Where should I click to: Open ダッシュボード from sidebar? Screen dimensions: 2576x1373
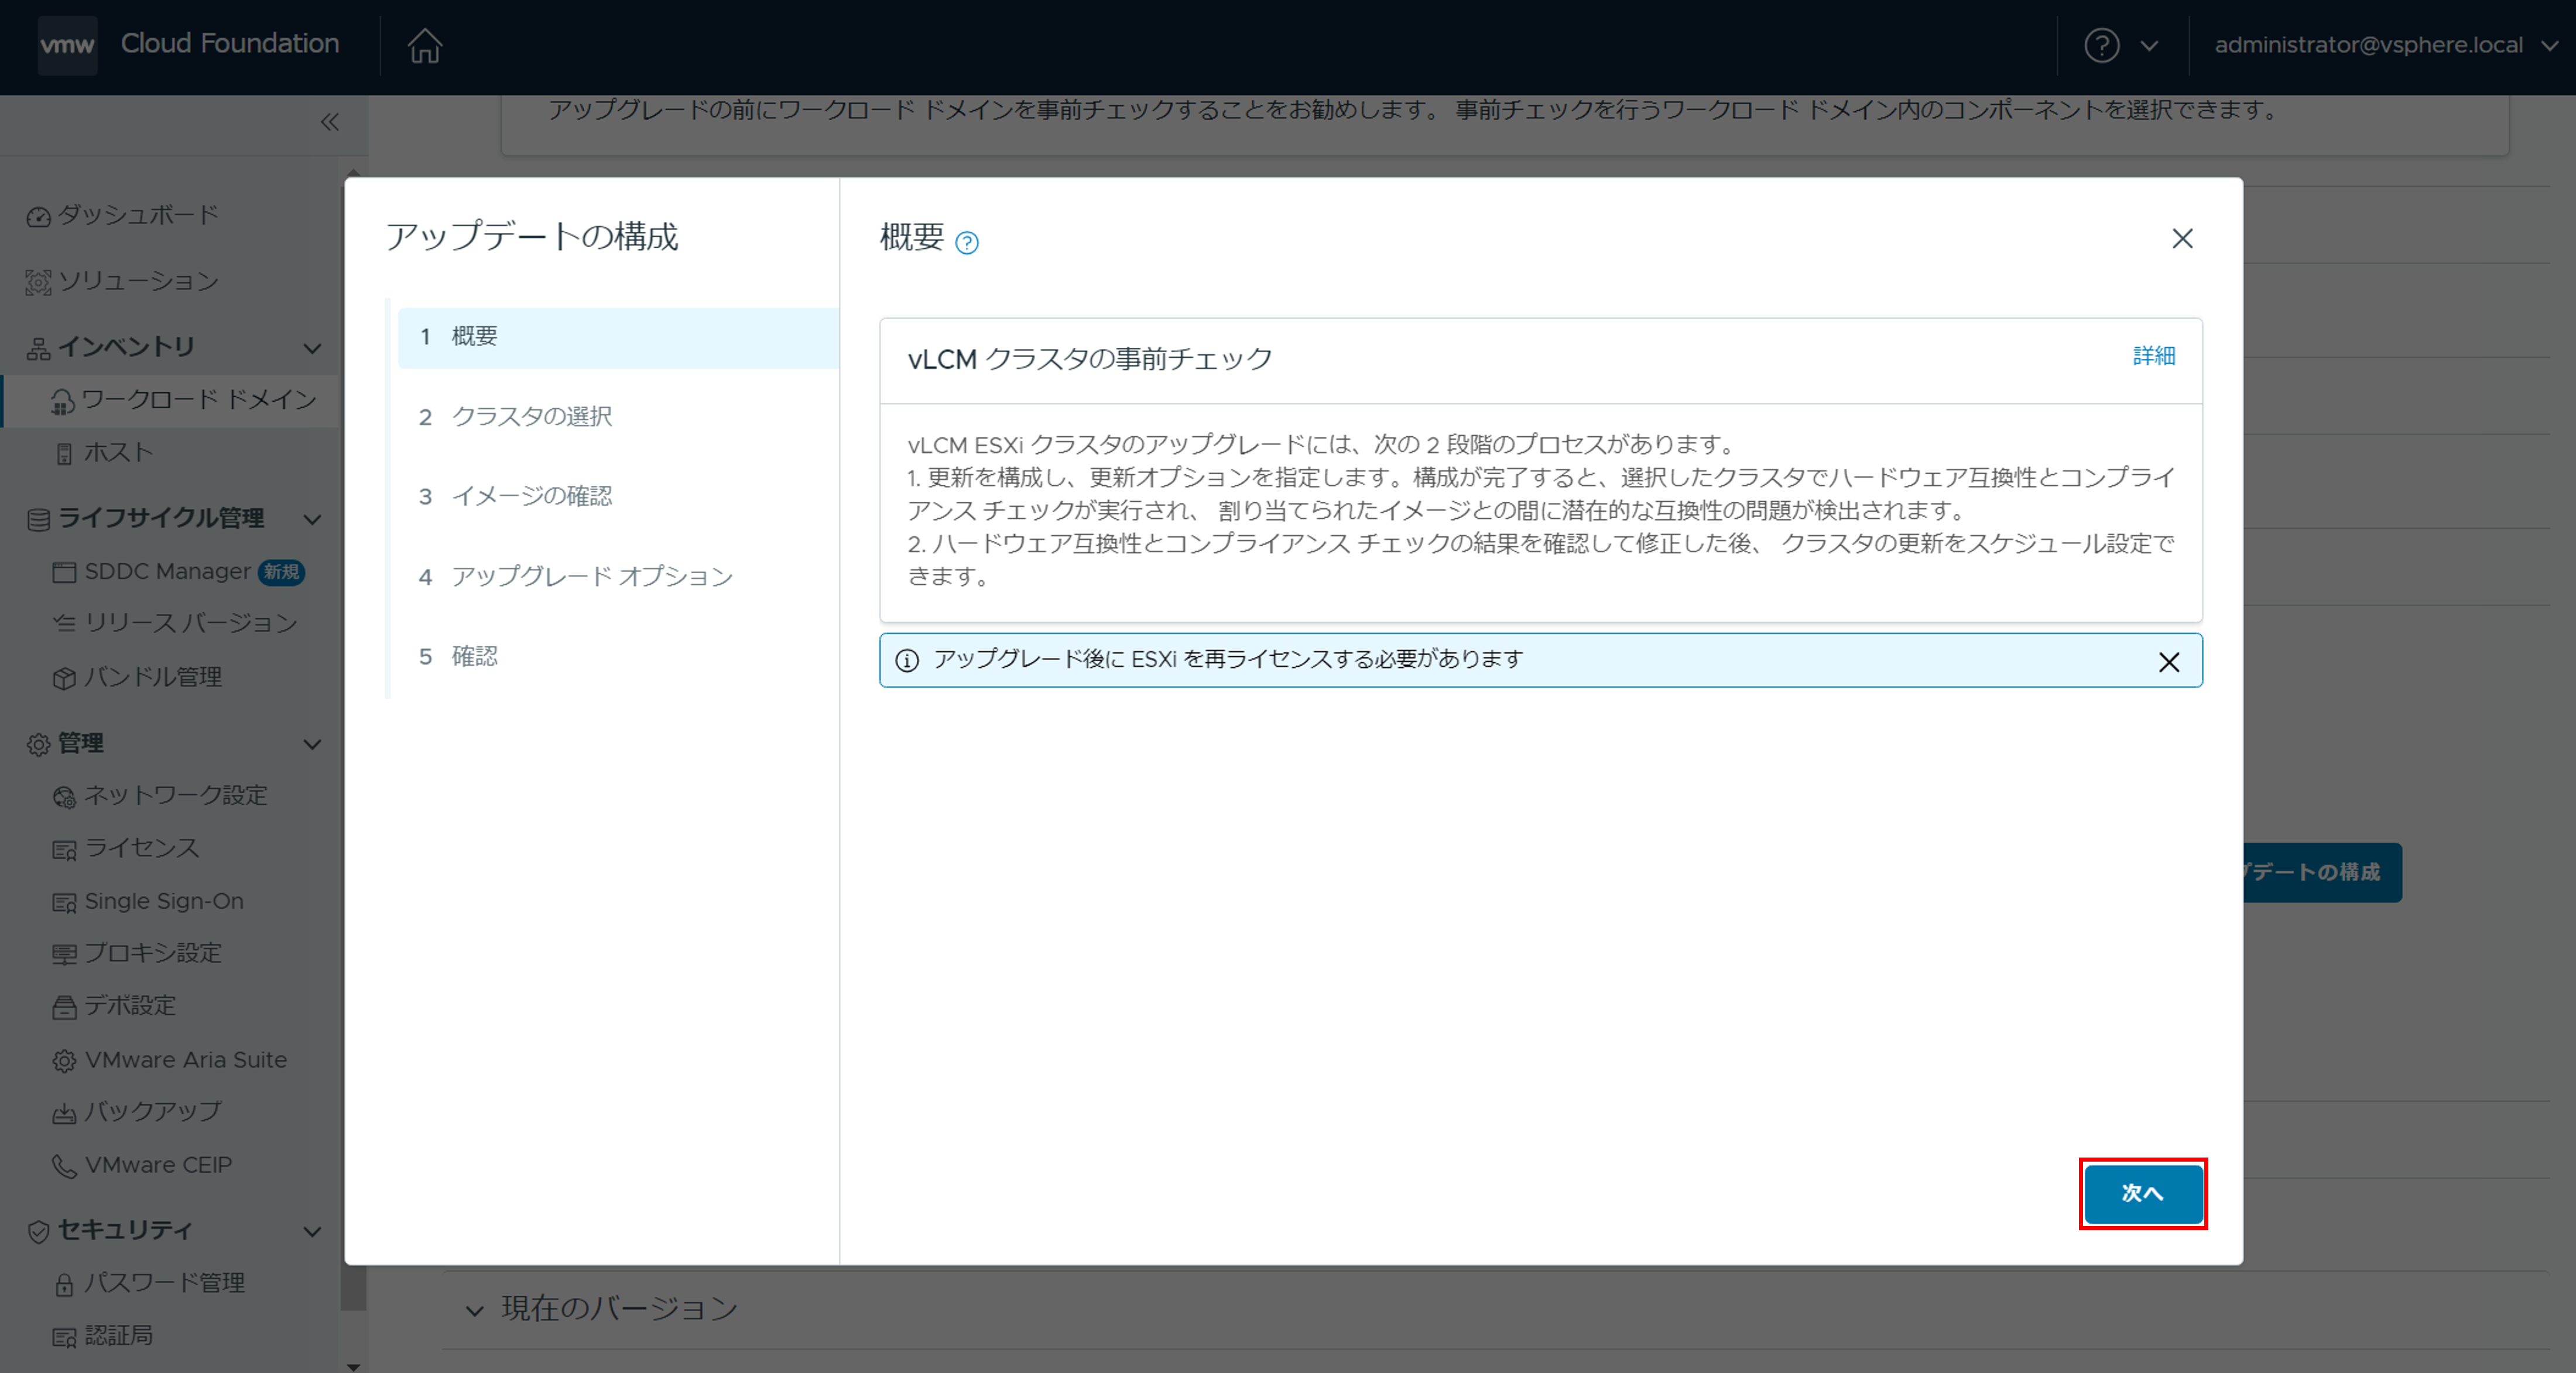137,215
